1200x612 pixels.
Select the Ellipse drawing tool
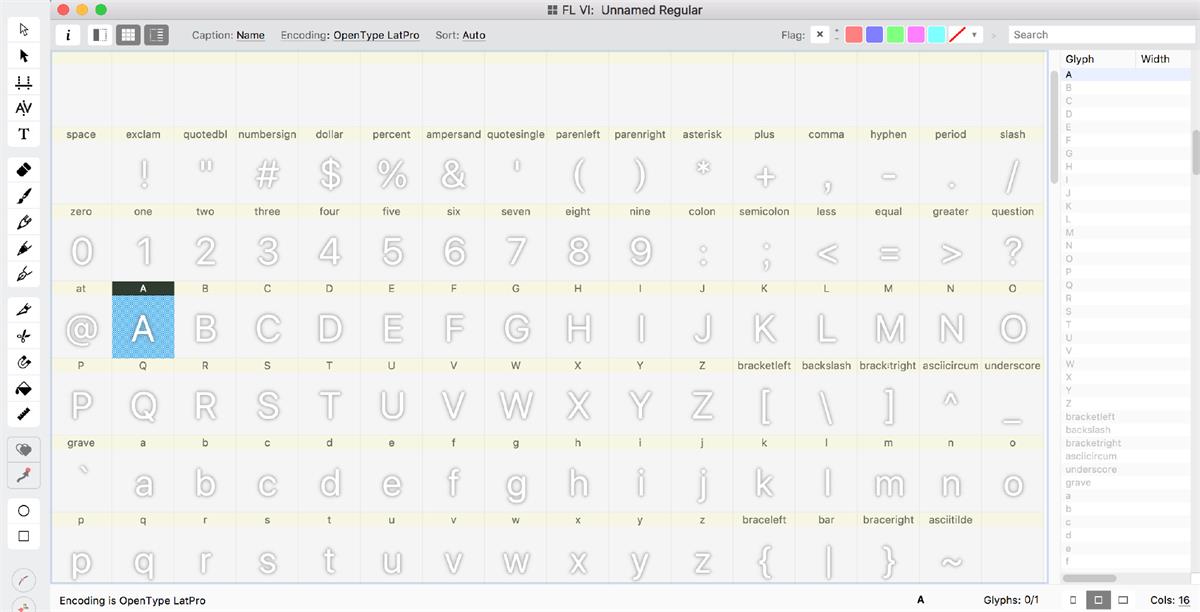(x=23, y=511)
